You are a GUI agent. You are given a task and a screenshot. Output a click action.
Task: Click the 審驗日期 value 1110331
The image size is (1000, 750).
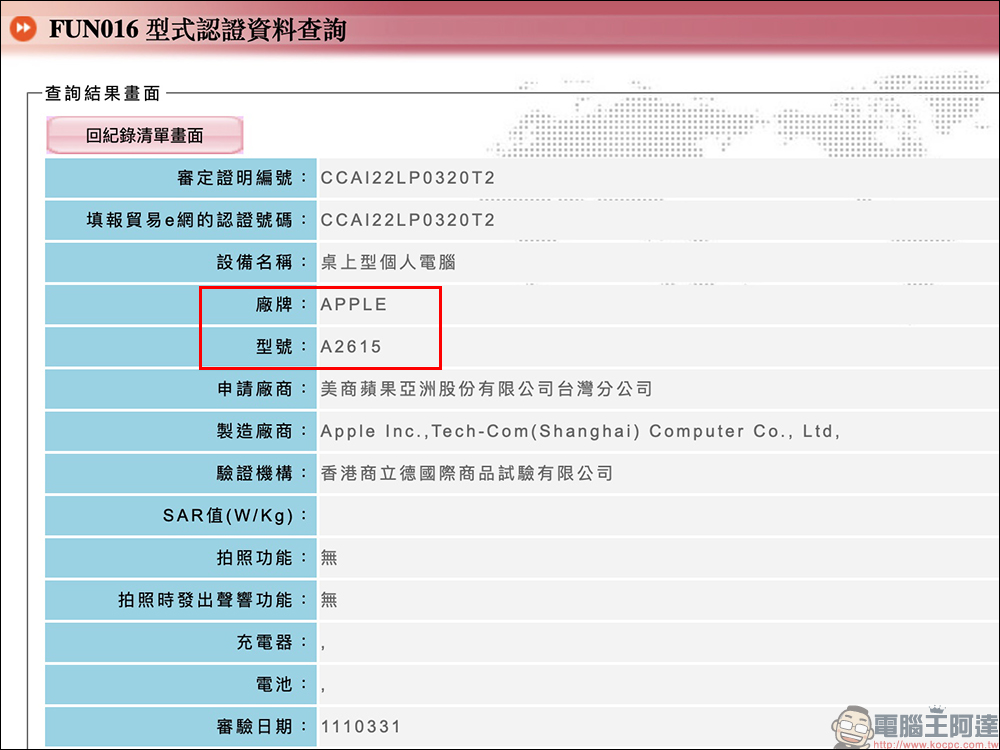(361, 725)
